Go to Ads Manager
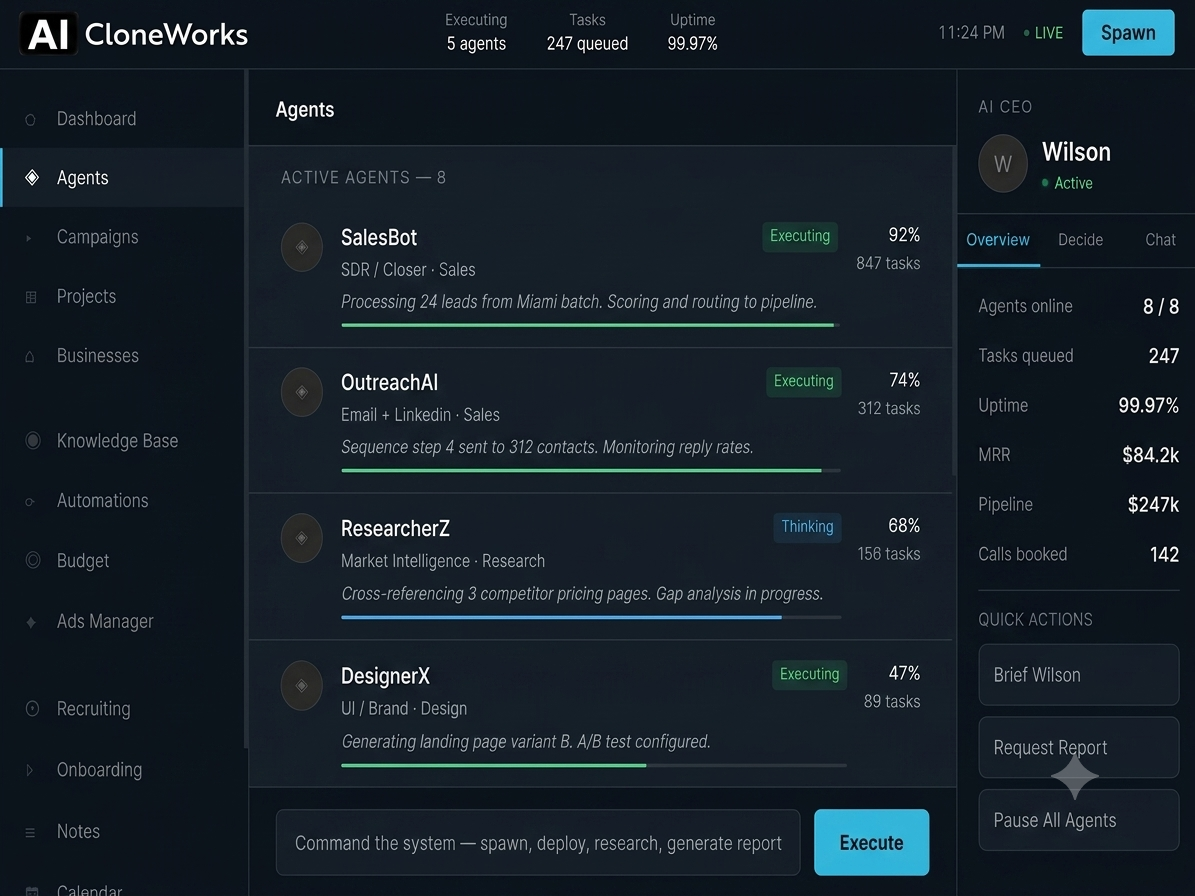 122,622
